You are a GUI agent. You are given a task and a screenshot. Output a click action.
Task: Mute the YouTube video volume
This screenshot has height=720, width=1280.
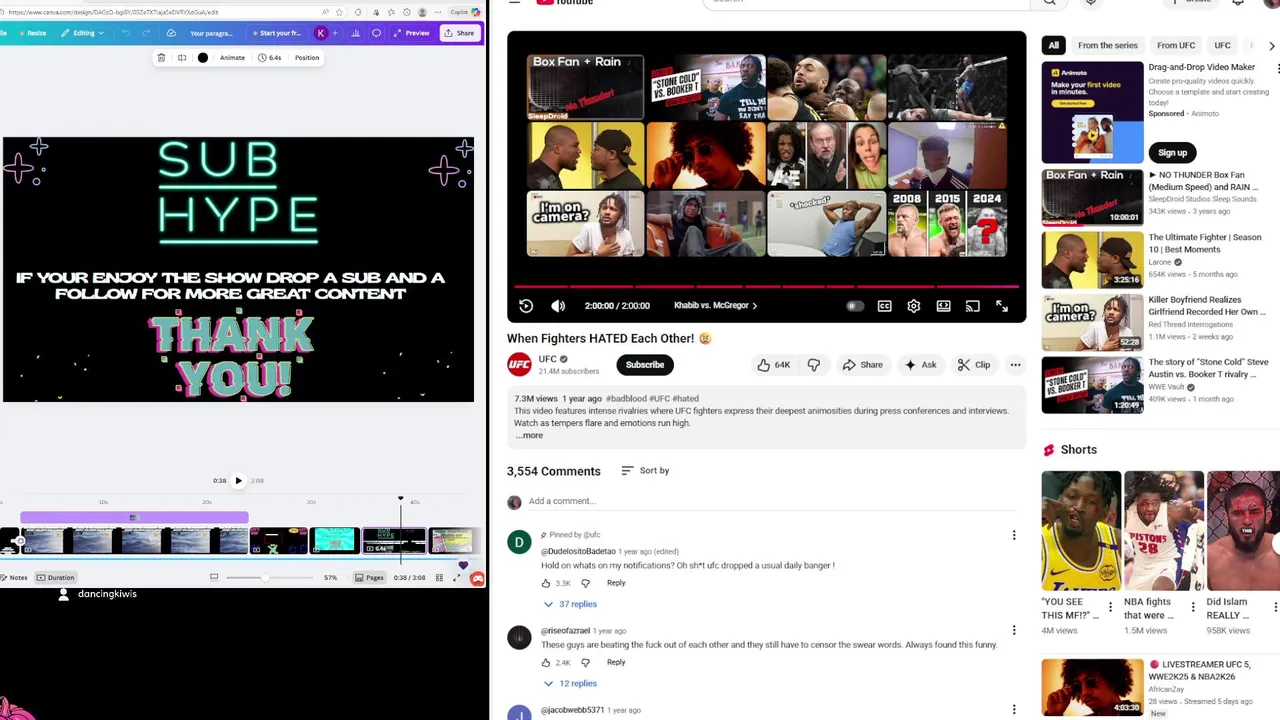(558, 306)
